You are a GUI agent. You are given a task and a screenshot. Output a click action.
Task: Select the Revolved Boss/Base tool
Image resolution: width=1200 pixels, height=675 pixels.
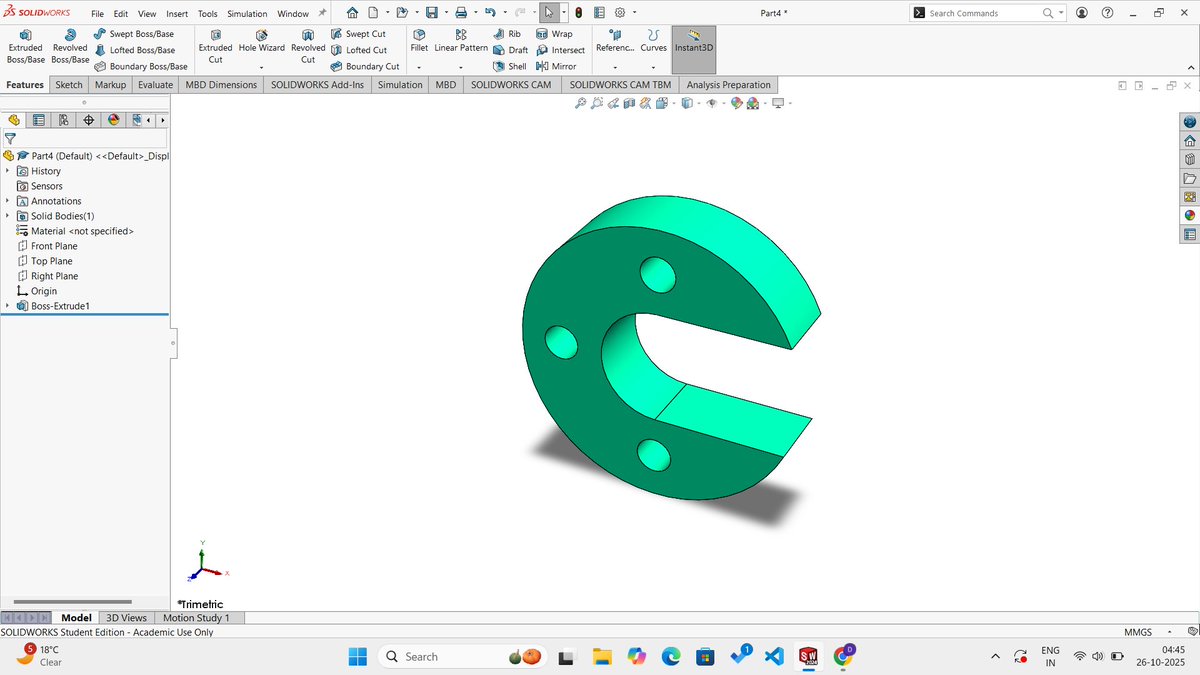pyautogui.click(x=70, y=48)
